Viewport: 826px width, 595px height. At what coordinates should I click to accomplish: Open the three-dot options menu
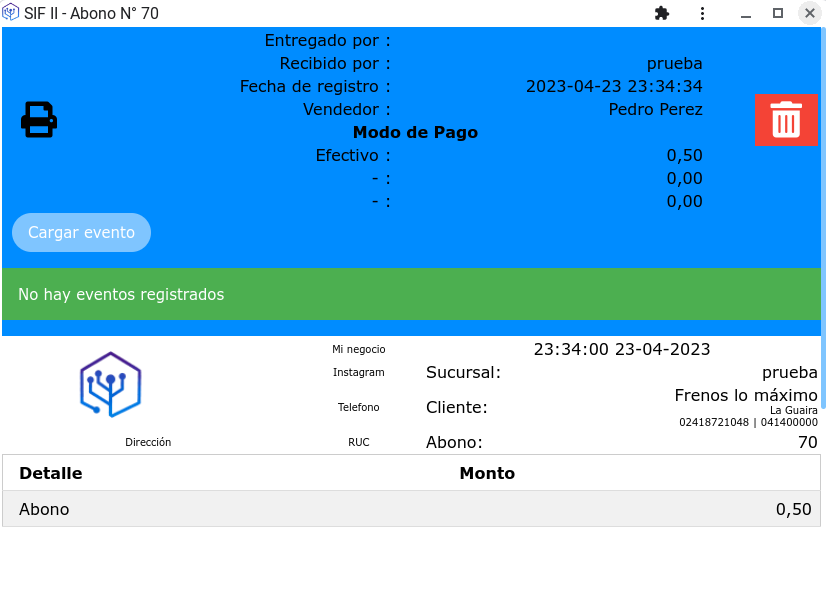tap(702, 13)
